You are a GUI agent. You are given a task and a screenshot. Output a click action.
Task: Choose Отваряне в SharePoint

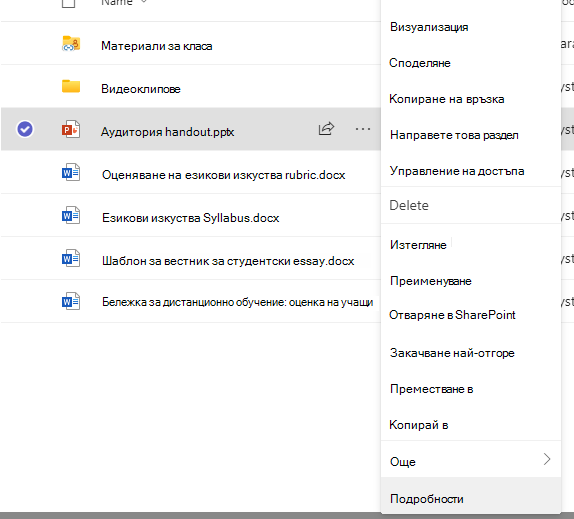[x=452, y=315]
